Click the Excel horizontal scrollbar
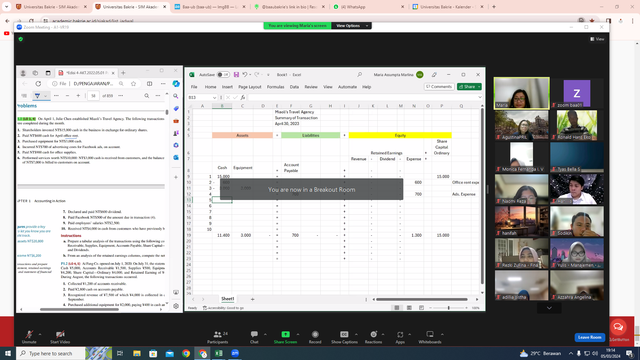 pos(422,299)
